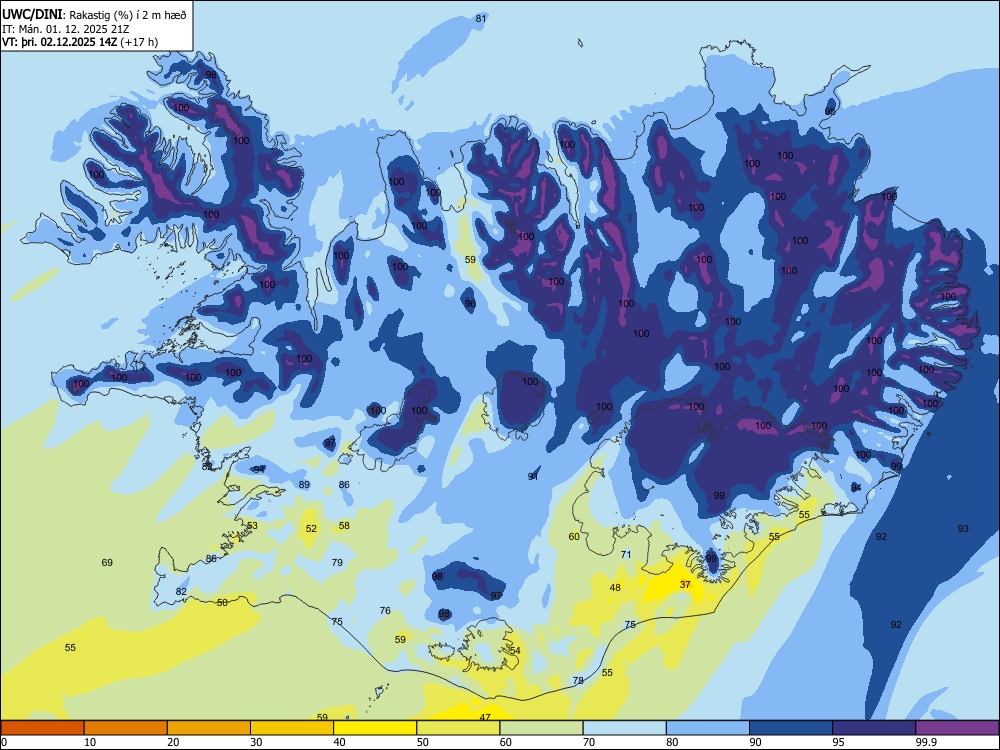Click the '58' humidity value on the map
The height and width of the screenshot is (750, 1000).
[x=344, y=526]
